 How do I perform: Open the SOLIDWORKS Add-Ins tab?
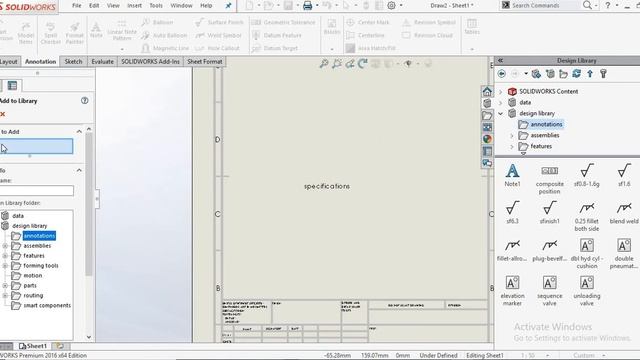150,62
